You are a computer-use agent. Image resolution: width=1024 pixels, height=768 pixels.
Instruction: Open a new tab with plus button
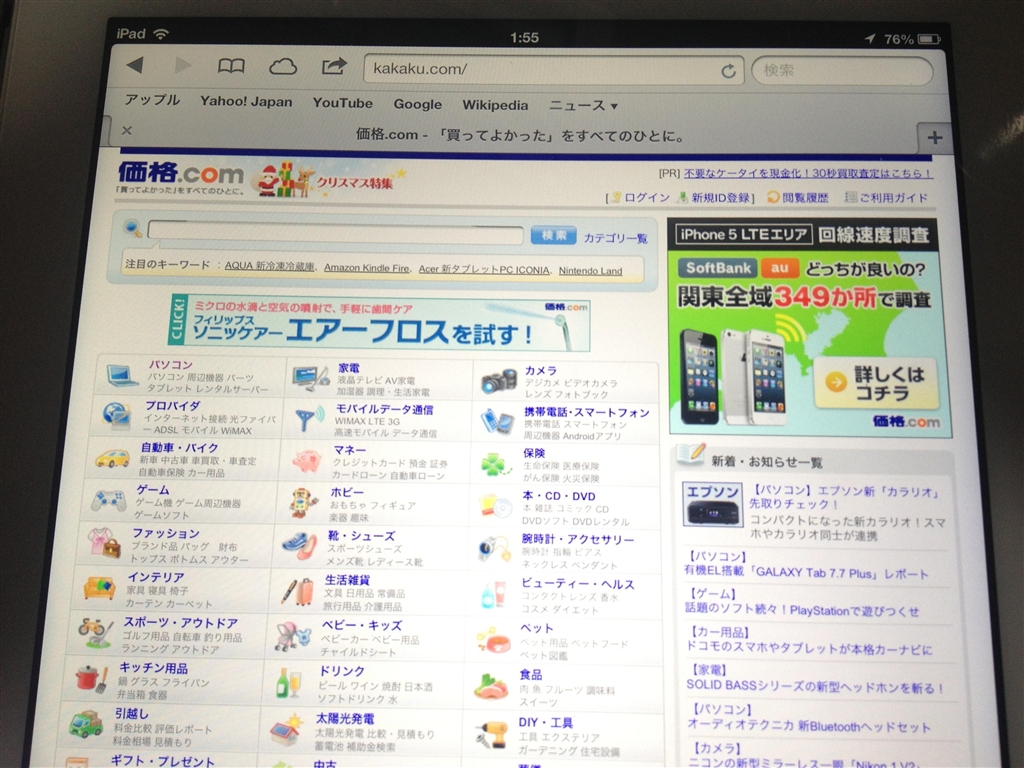pyautogui.click(x=935, y=138)
